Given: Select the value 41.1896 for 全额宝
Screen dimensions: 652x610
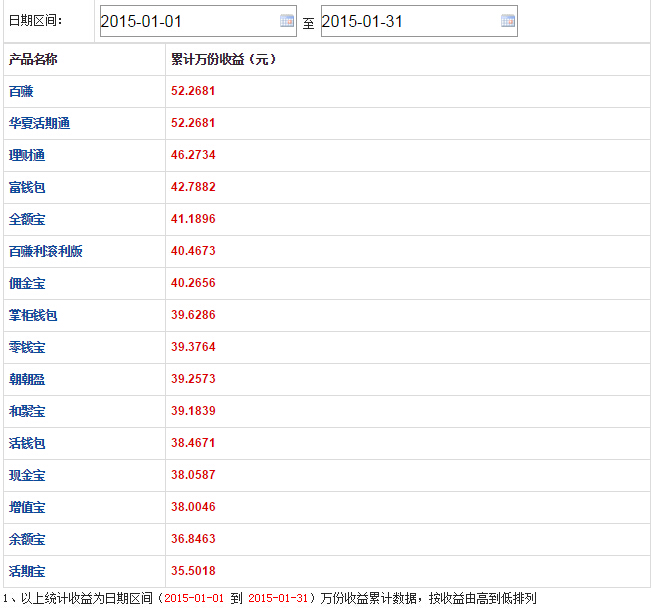Looking at the screenshot, I should coord(193,219).
